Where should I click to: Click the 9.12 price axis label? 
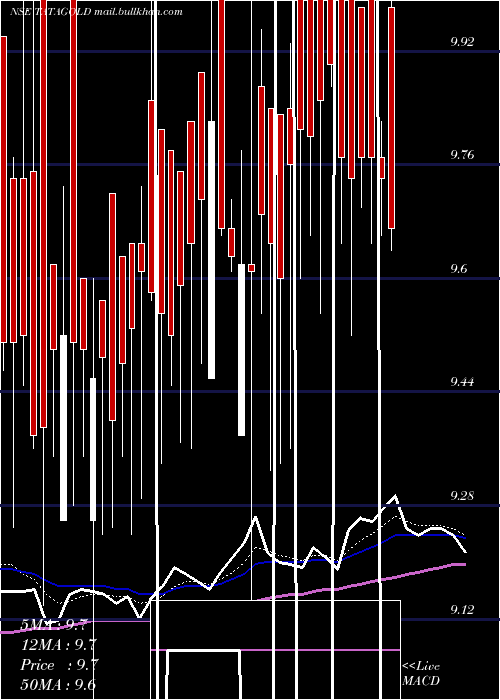462,609
